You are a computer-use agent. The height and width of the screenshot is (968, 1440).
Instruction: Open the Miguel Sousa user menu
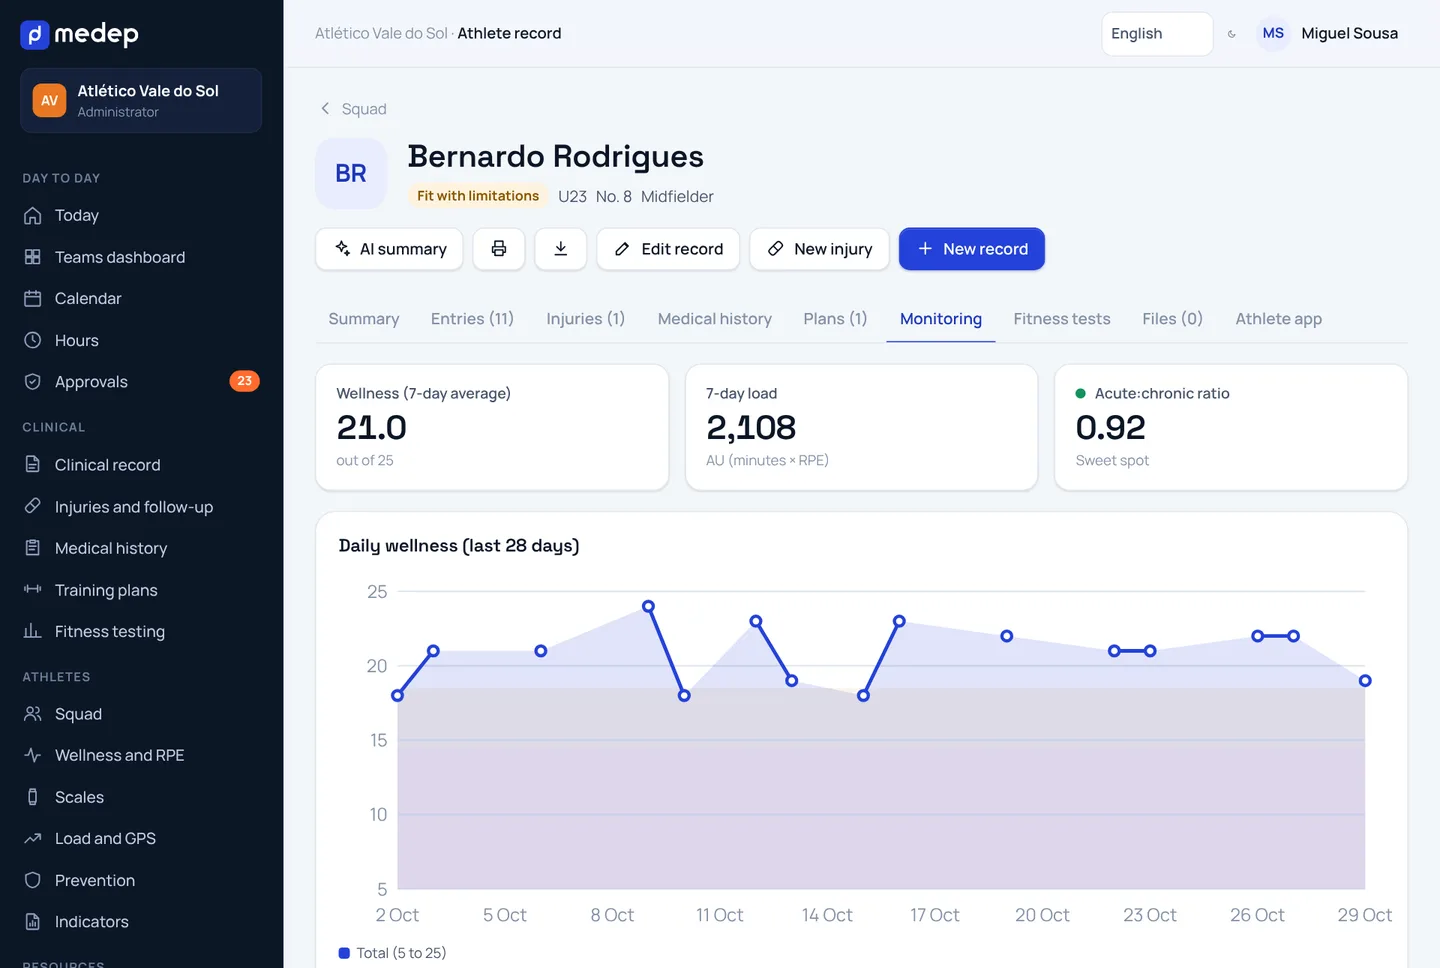[1329, 34]
